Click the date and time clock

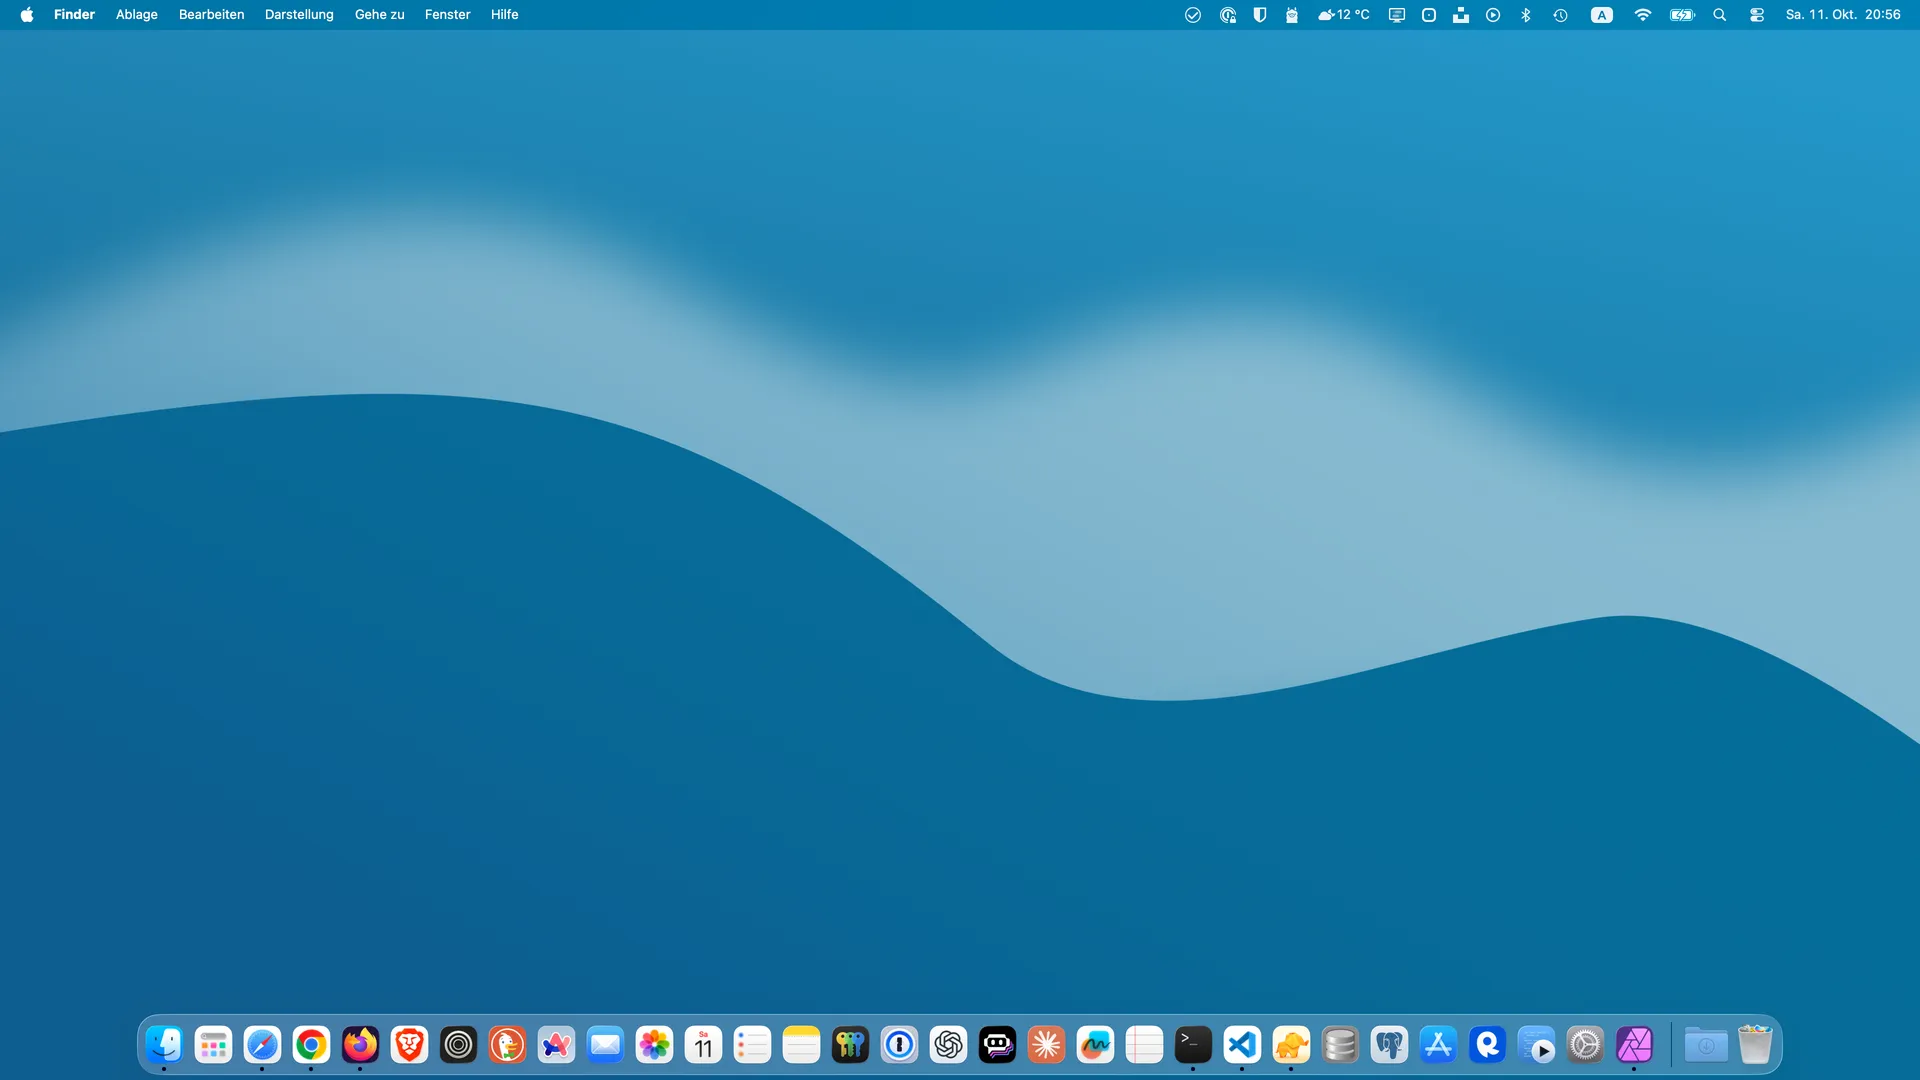(1842, 15)
